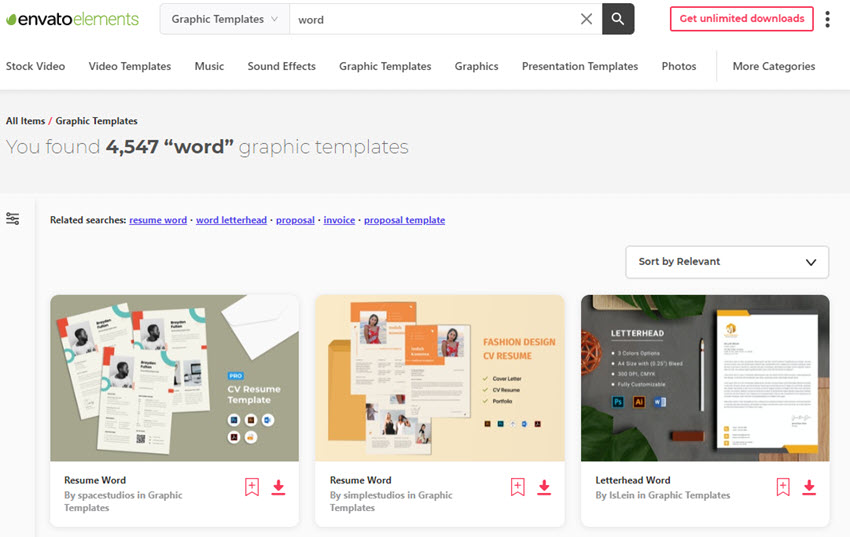The image size is (850, 537).
Task: Open the Photos category
Action: tap(679, 66)
